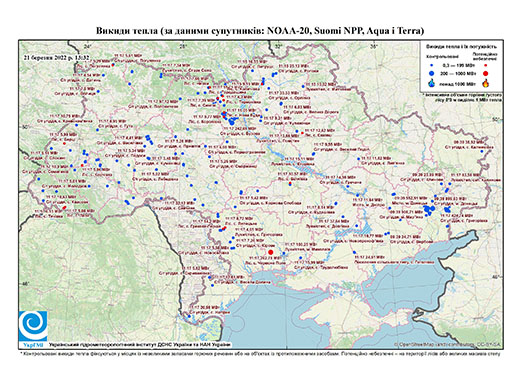The height and width of the screenshot is (368, 520).
Task: Click the 'с. Весела Долина' label
Action: (x=252, y=282)
